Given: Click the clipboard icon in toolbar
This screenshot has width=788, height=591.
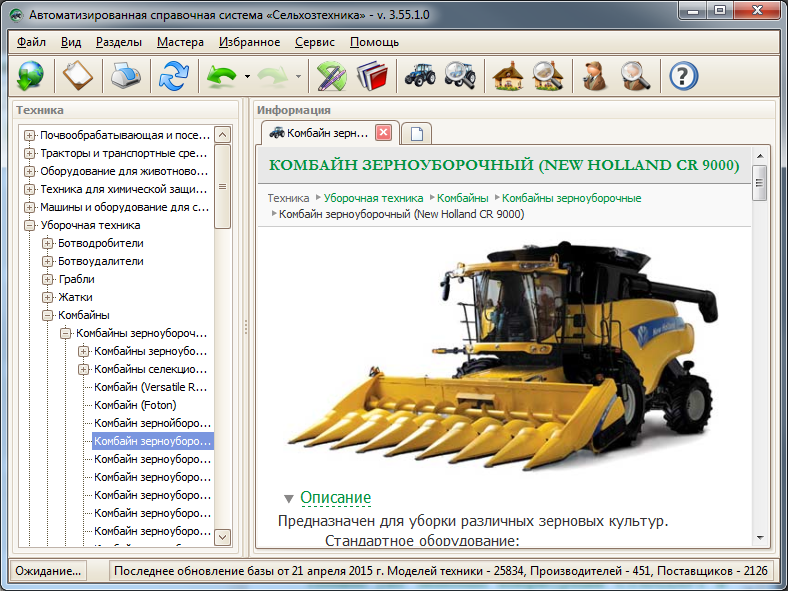Looking at the screenshot, I should 77,76.
